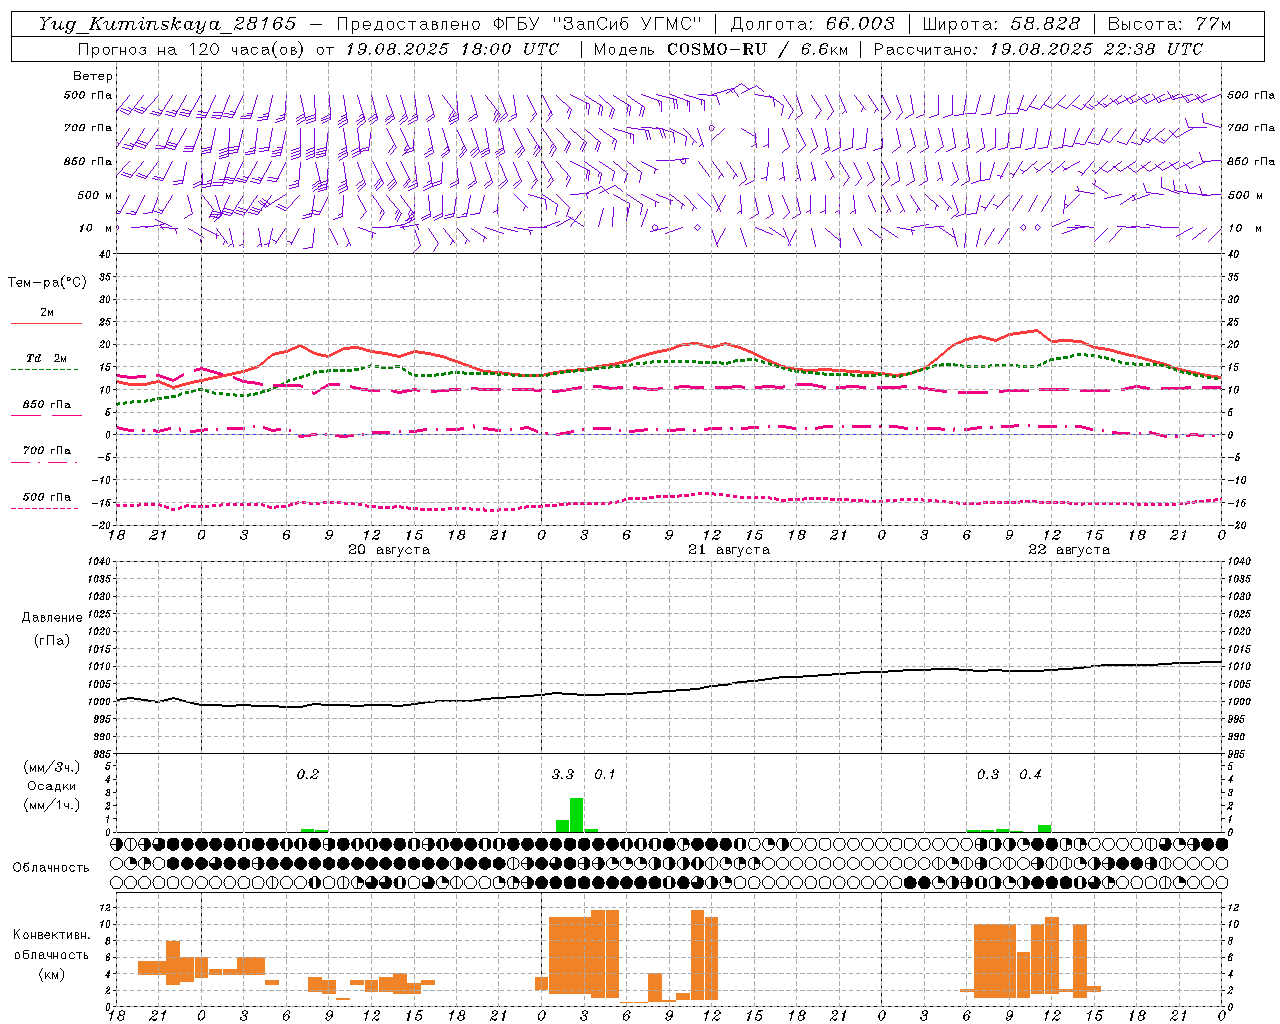This screenshot has width=1280, height=1024.
Task: Click the Давление panel label
Action: tap(52, 618)
